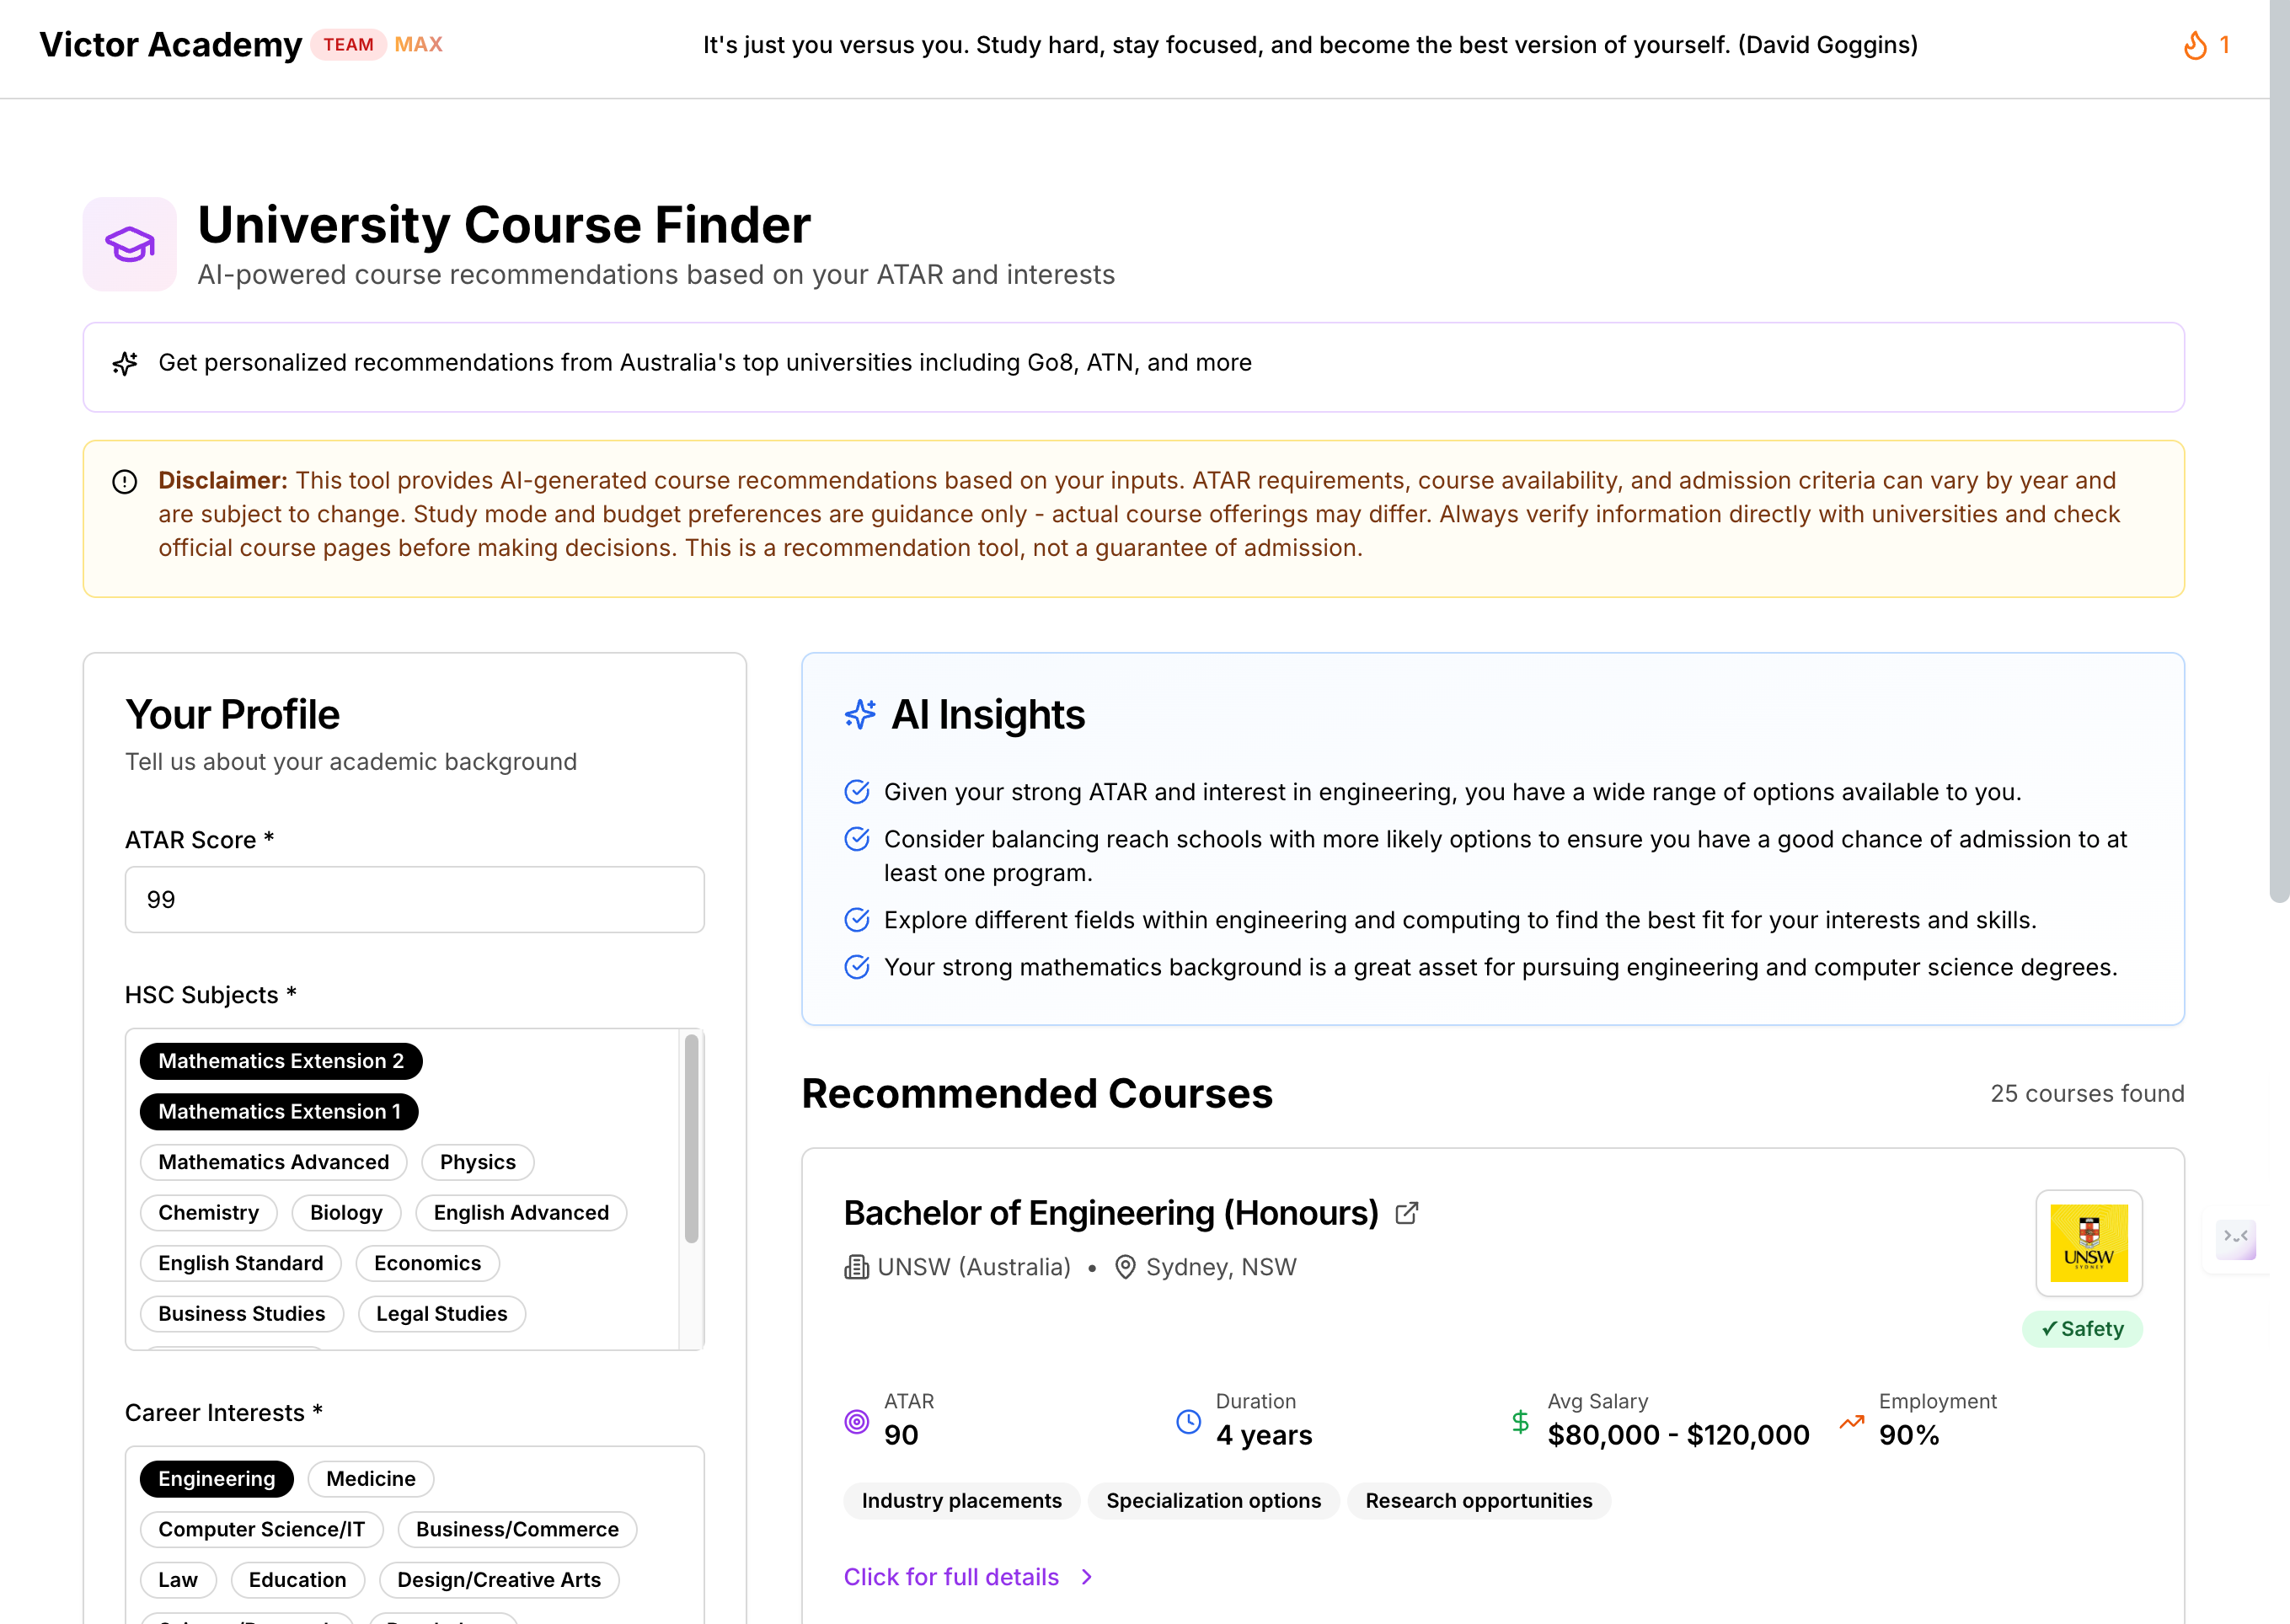Image resolution: width=2290 pixels, height=1624 pixels.
Task: Deselect Mathematics Extension 2 subject chip
Action: (x=281, y=1061)
